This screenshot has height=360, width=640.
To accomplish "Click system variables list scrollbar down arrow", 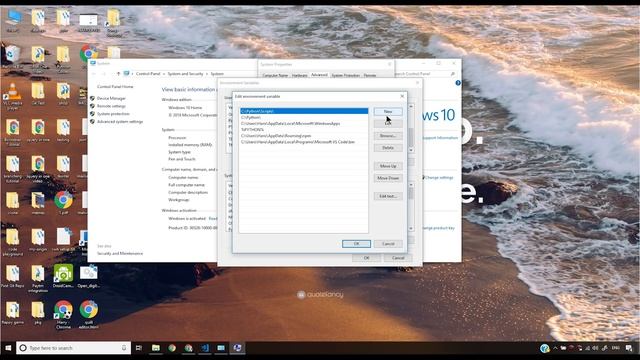I will point(411,229).
